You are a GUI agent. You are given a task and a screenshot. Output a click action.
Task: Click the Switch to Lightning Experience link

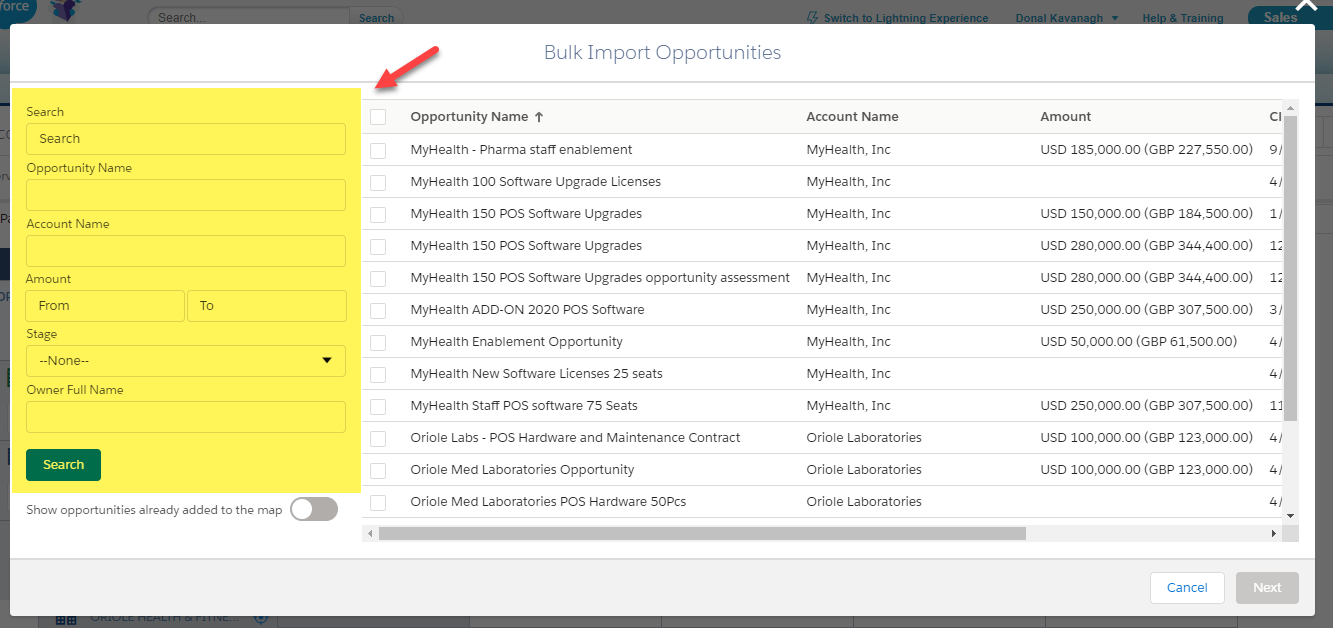point(897,18)
